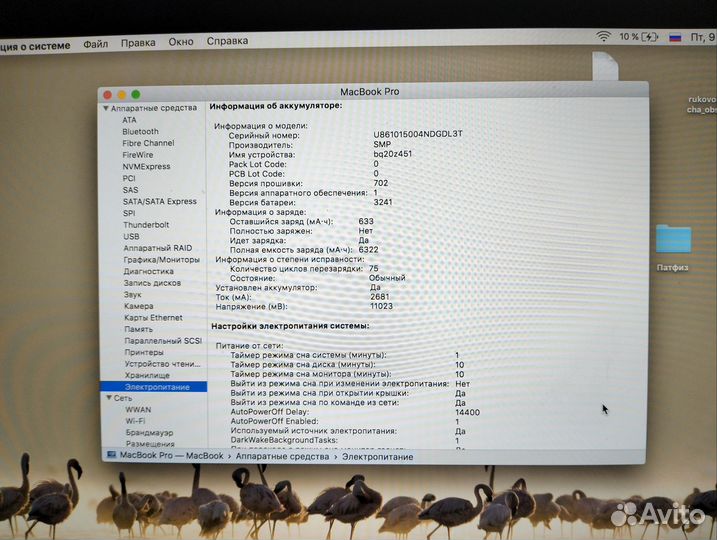Click MacBook Pro — MacBook in path bar

pyautogui.click(x=171, y=455)
